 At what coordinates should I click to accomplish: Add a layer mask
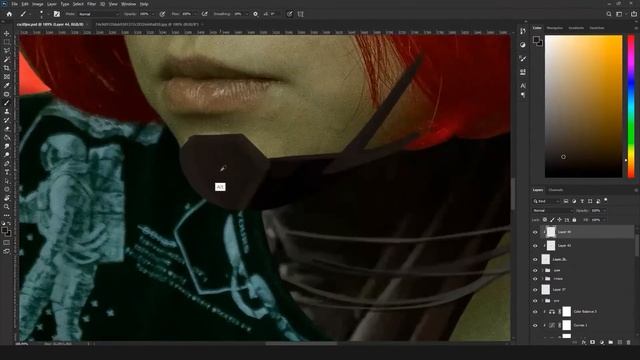[593, 342]
